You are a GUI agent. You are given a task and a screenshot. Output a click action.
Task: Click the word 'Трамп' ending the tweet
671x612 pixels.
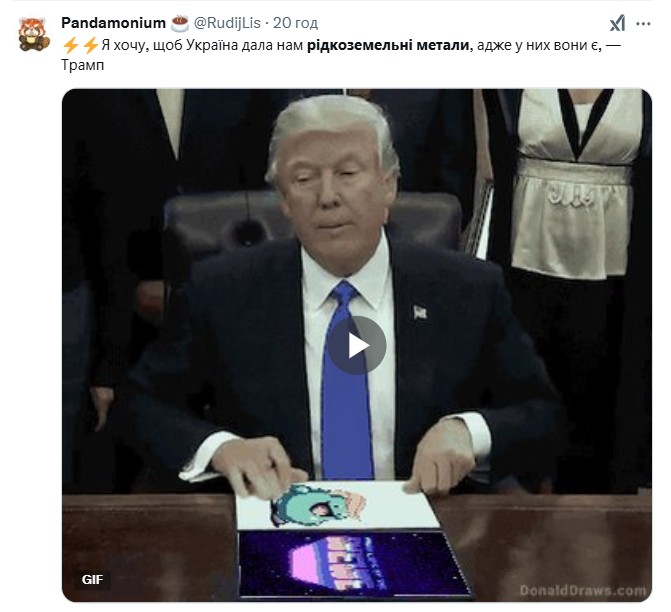click(x=83, y=65)
